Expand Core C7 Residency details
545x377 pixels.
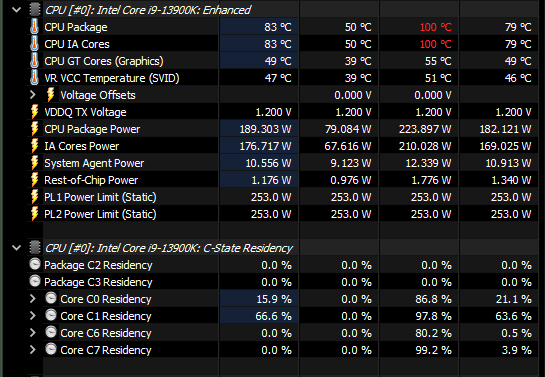pyautogui.click(x=33, y=350)
